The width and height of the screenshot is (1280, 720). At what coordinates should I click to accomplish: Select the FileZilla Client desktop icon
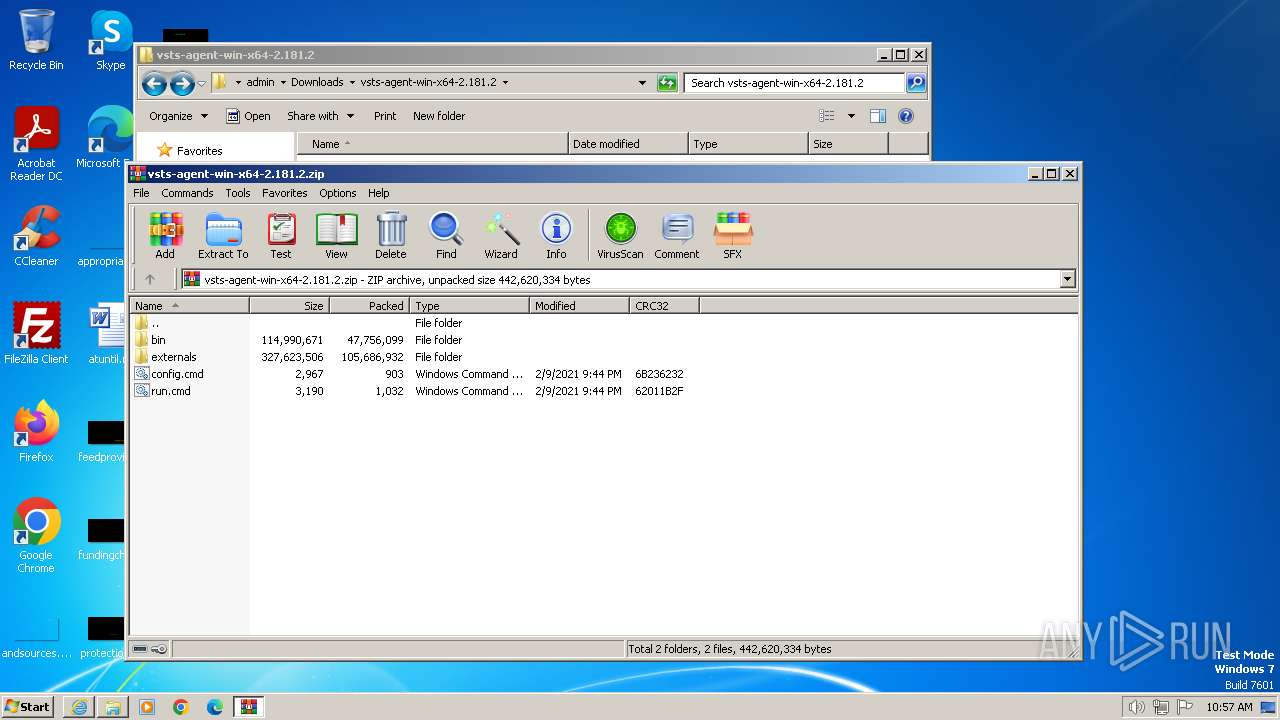click(36, 334)
